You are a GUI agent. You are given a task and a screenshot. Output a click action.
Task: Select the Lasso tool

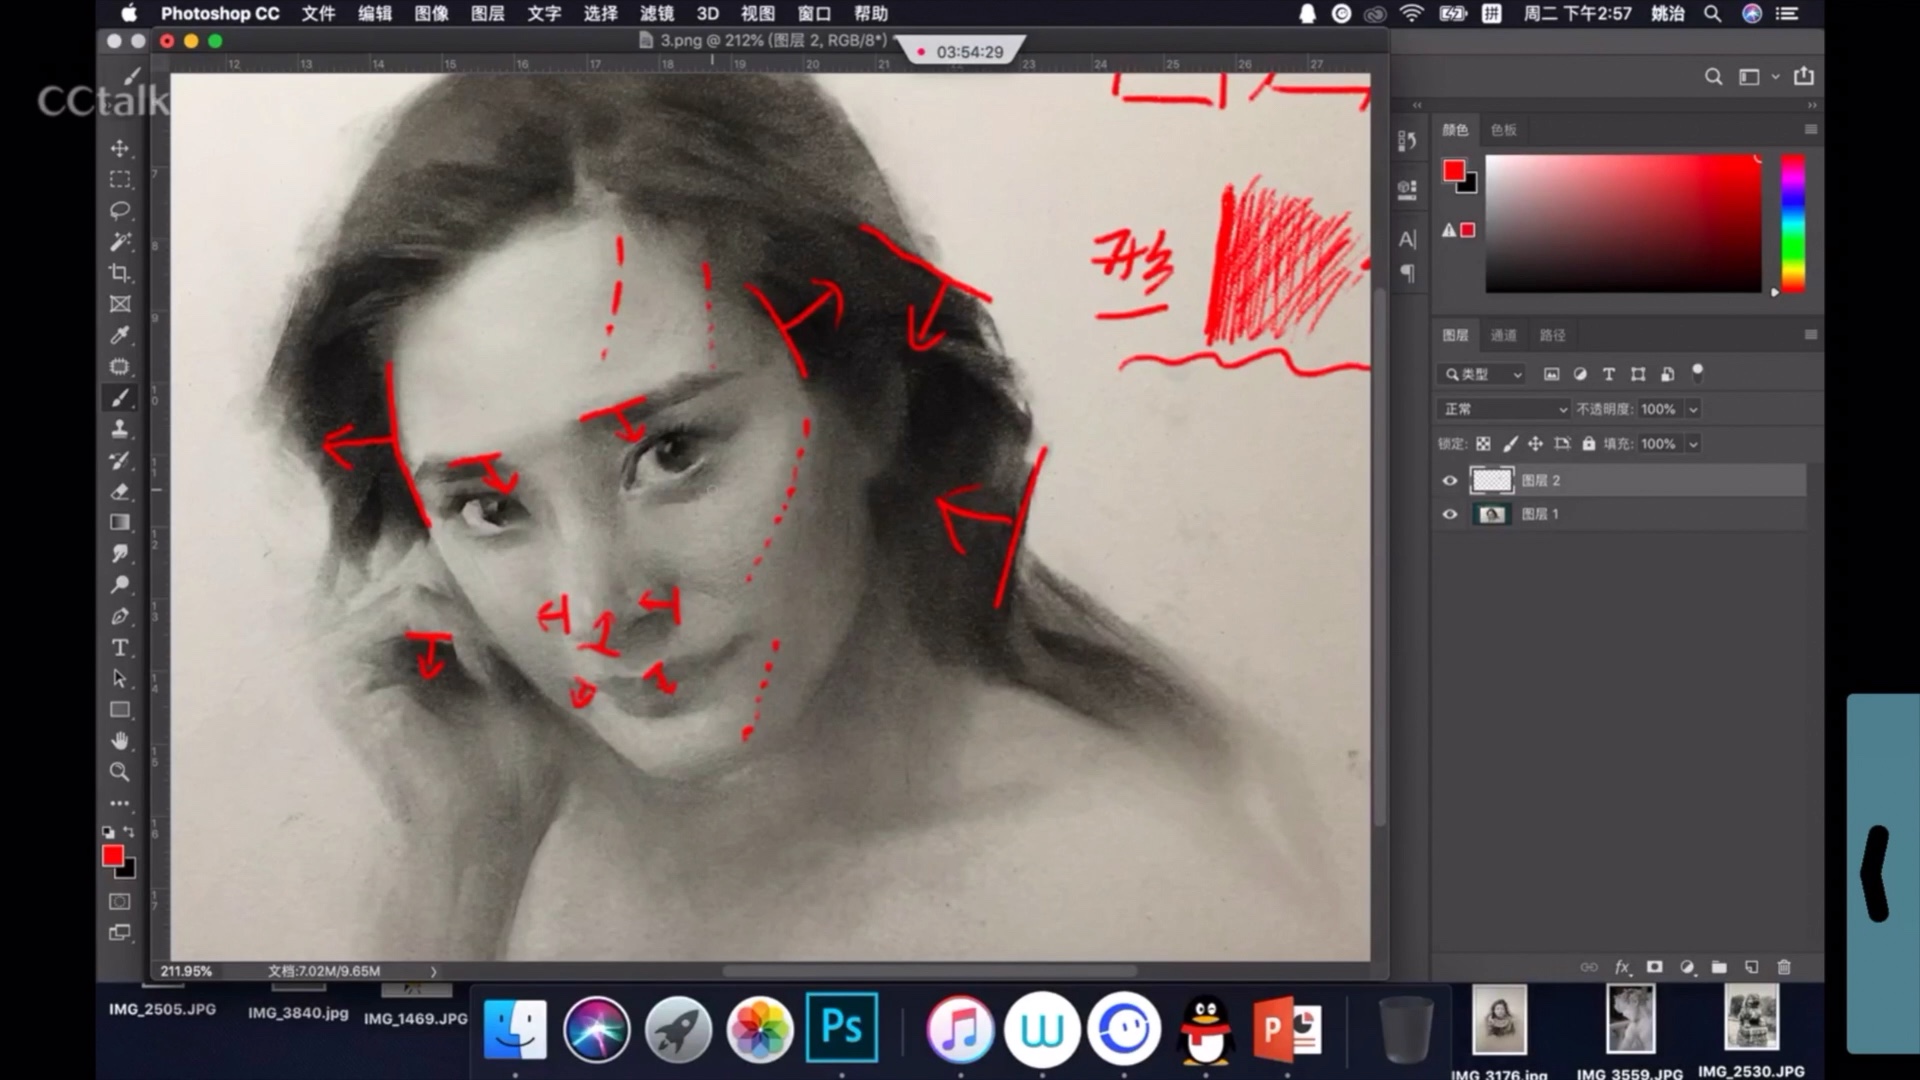pos(120,211)
